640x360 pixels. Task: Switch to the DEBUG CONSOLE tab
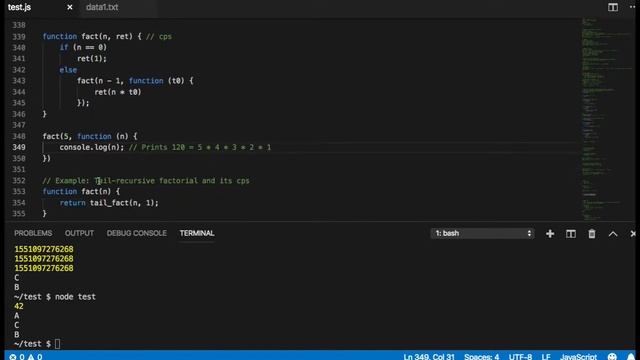click(136, 233)
